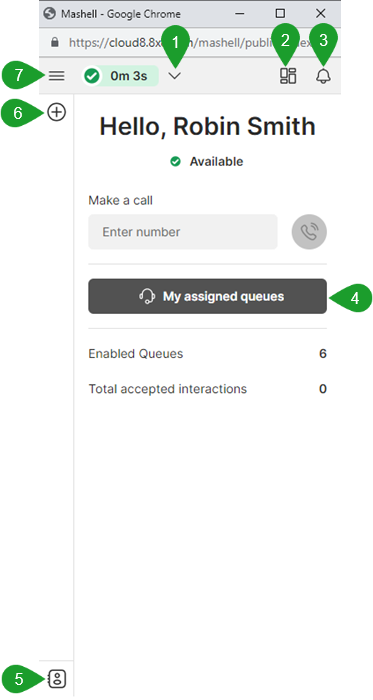Open the hamburger navigation menu
The height and width of the screenshot is (700, 373).
(x=57, y=76)
